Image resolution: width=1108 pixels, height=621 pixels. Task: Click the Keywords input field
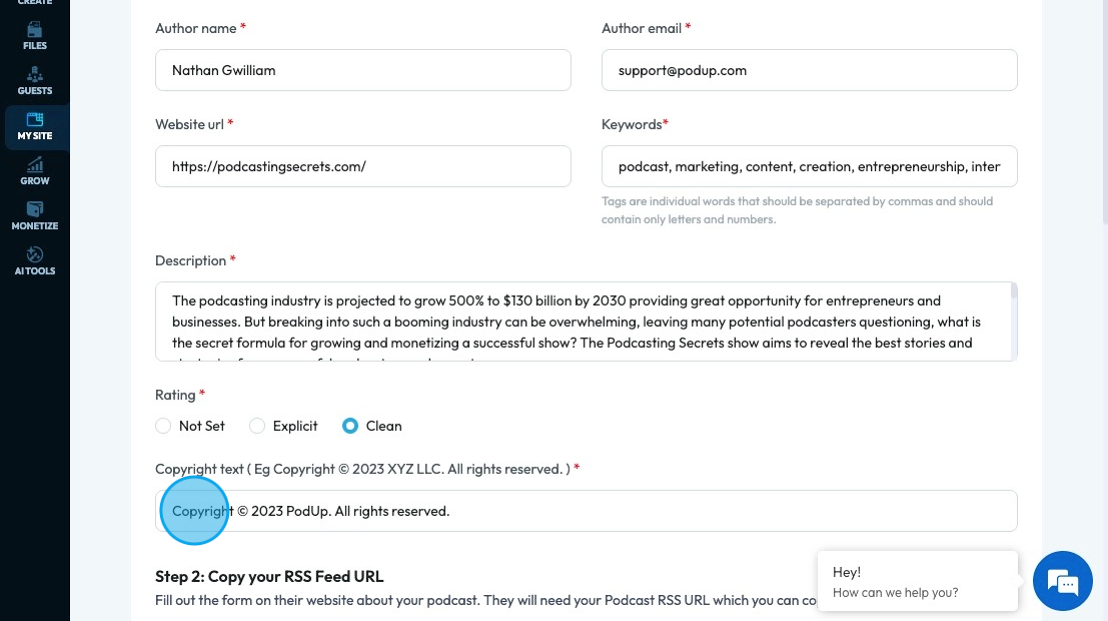809,166
